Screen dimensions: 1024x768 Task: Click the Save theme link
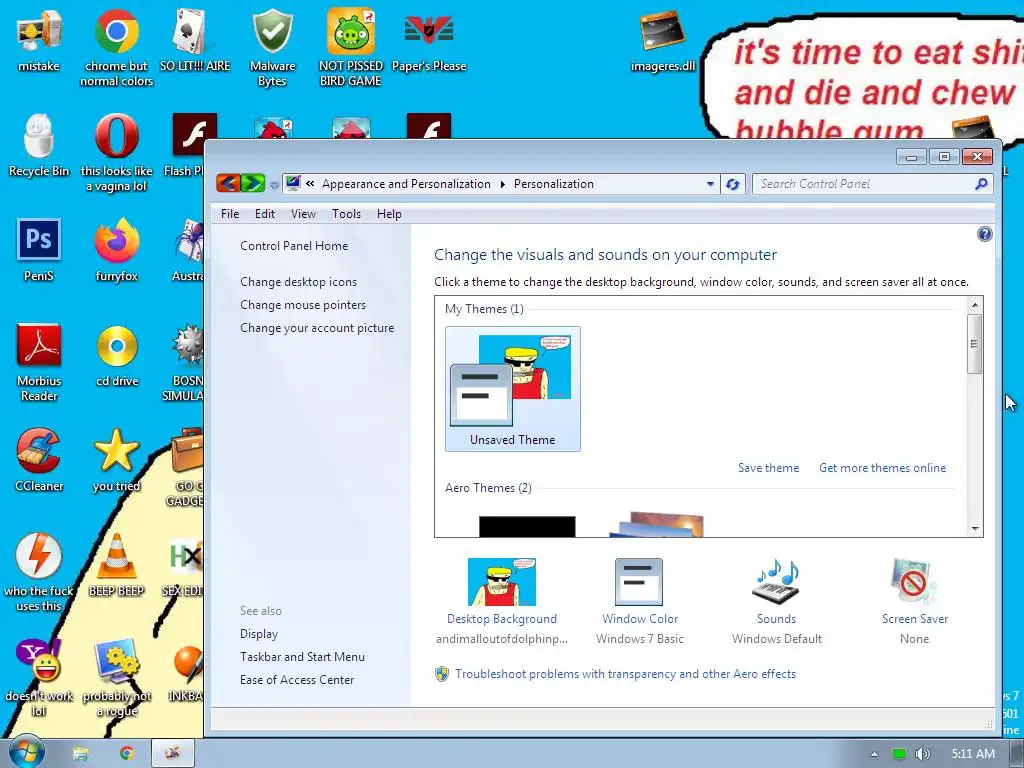[x=768, y=468]
